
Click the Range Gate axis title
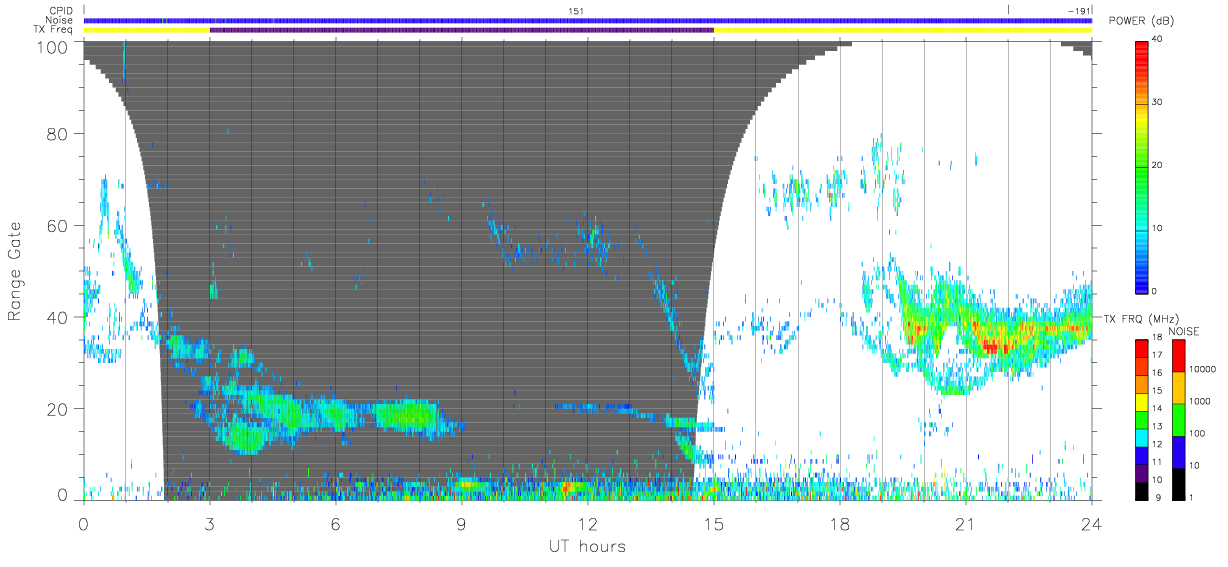pos(16,272)
